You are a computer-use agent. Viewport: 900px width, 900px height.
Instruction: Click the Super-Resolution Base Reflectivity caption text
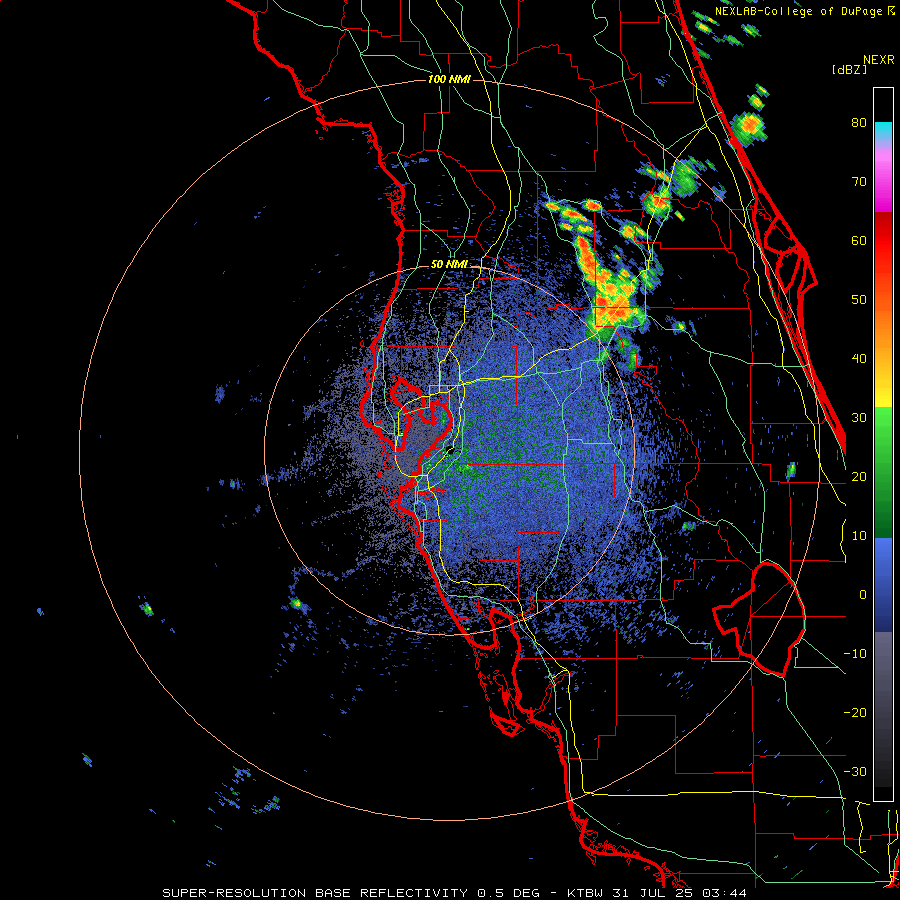coord(314,893)
